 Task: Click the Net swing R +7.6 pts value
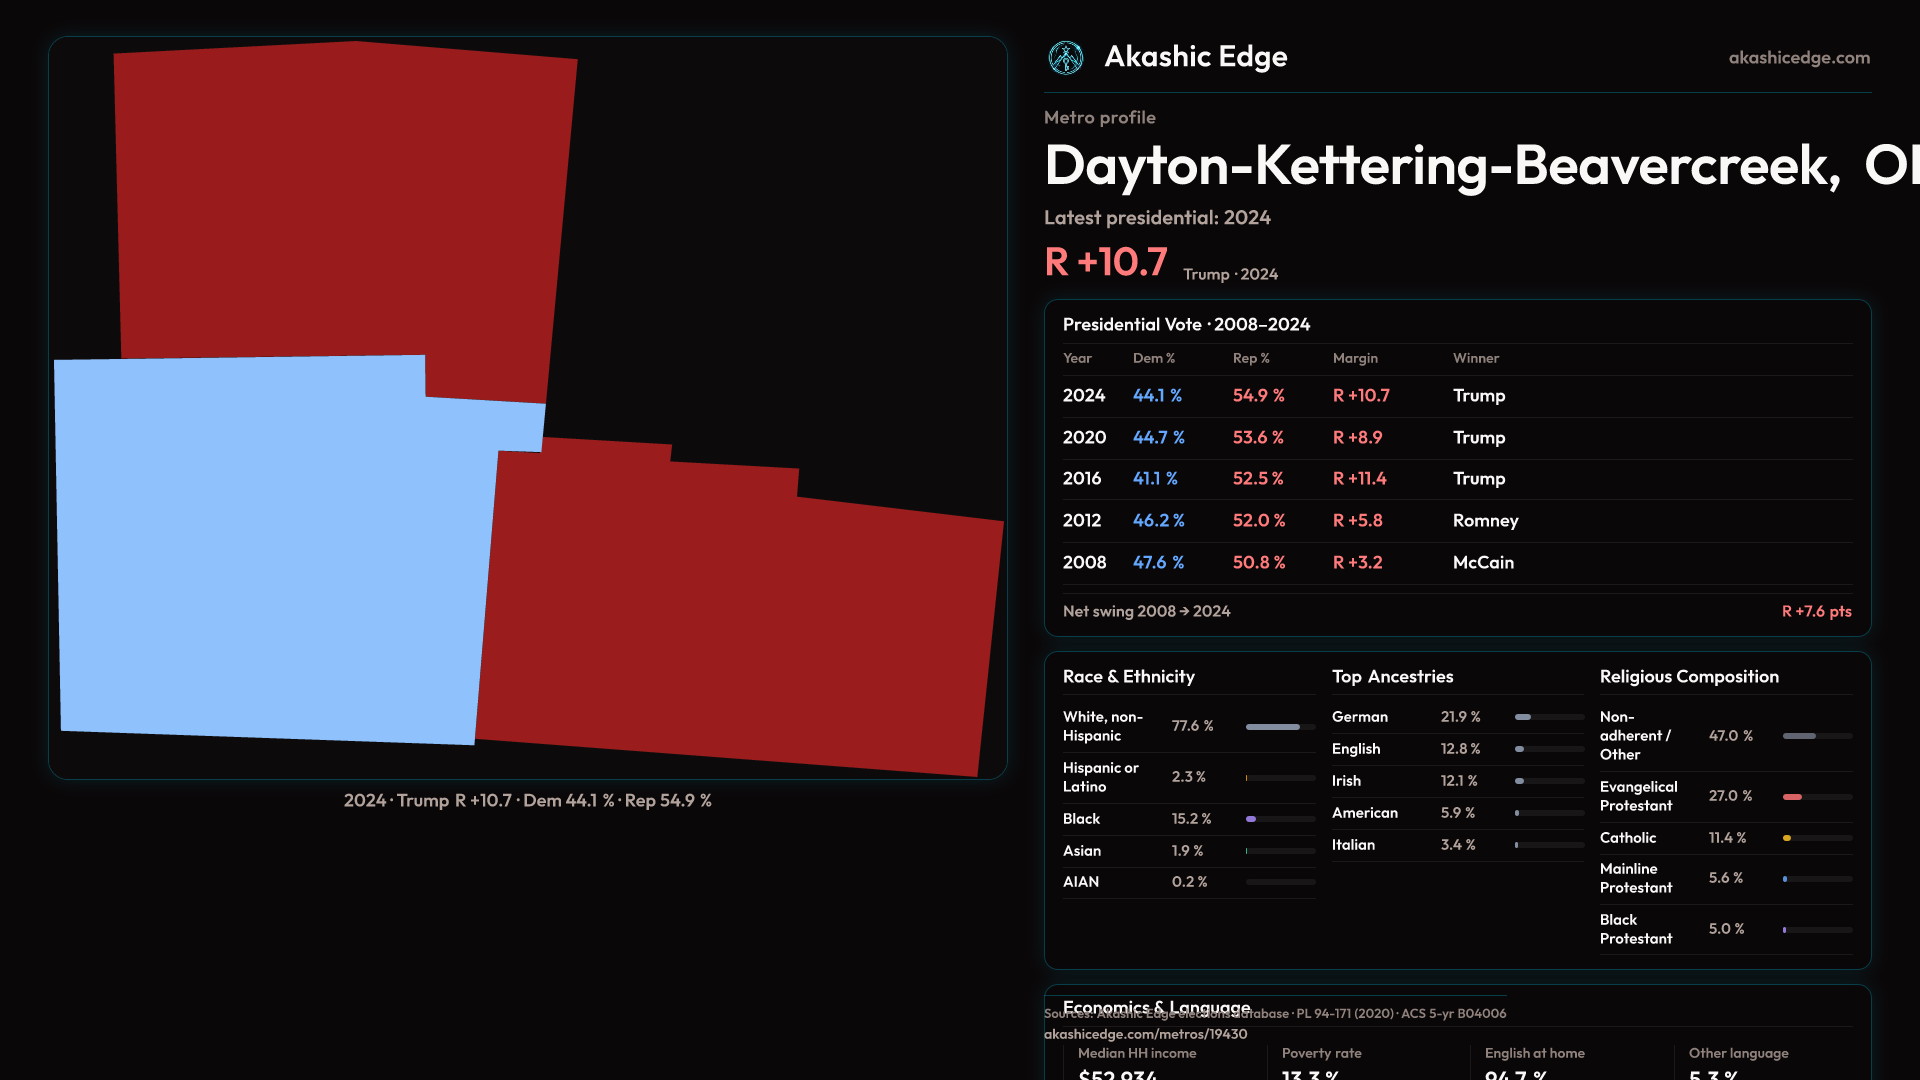pos(1816,611)
